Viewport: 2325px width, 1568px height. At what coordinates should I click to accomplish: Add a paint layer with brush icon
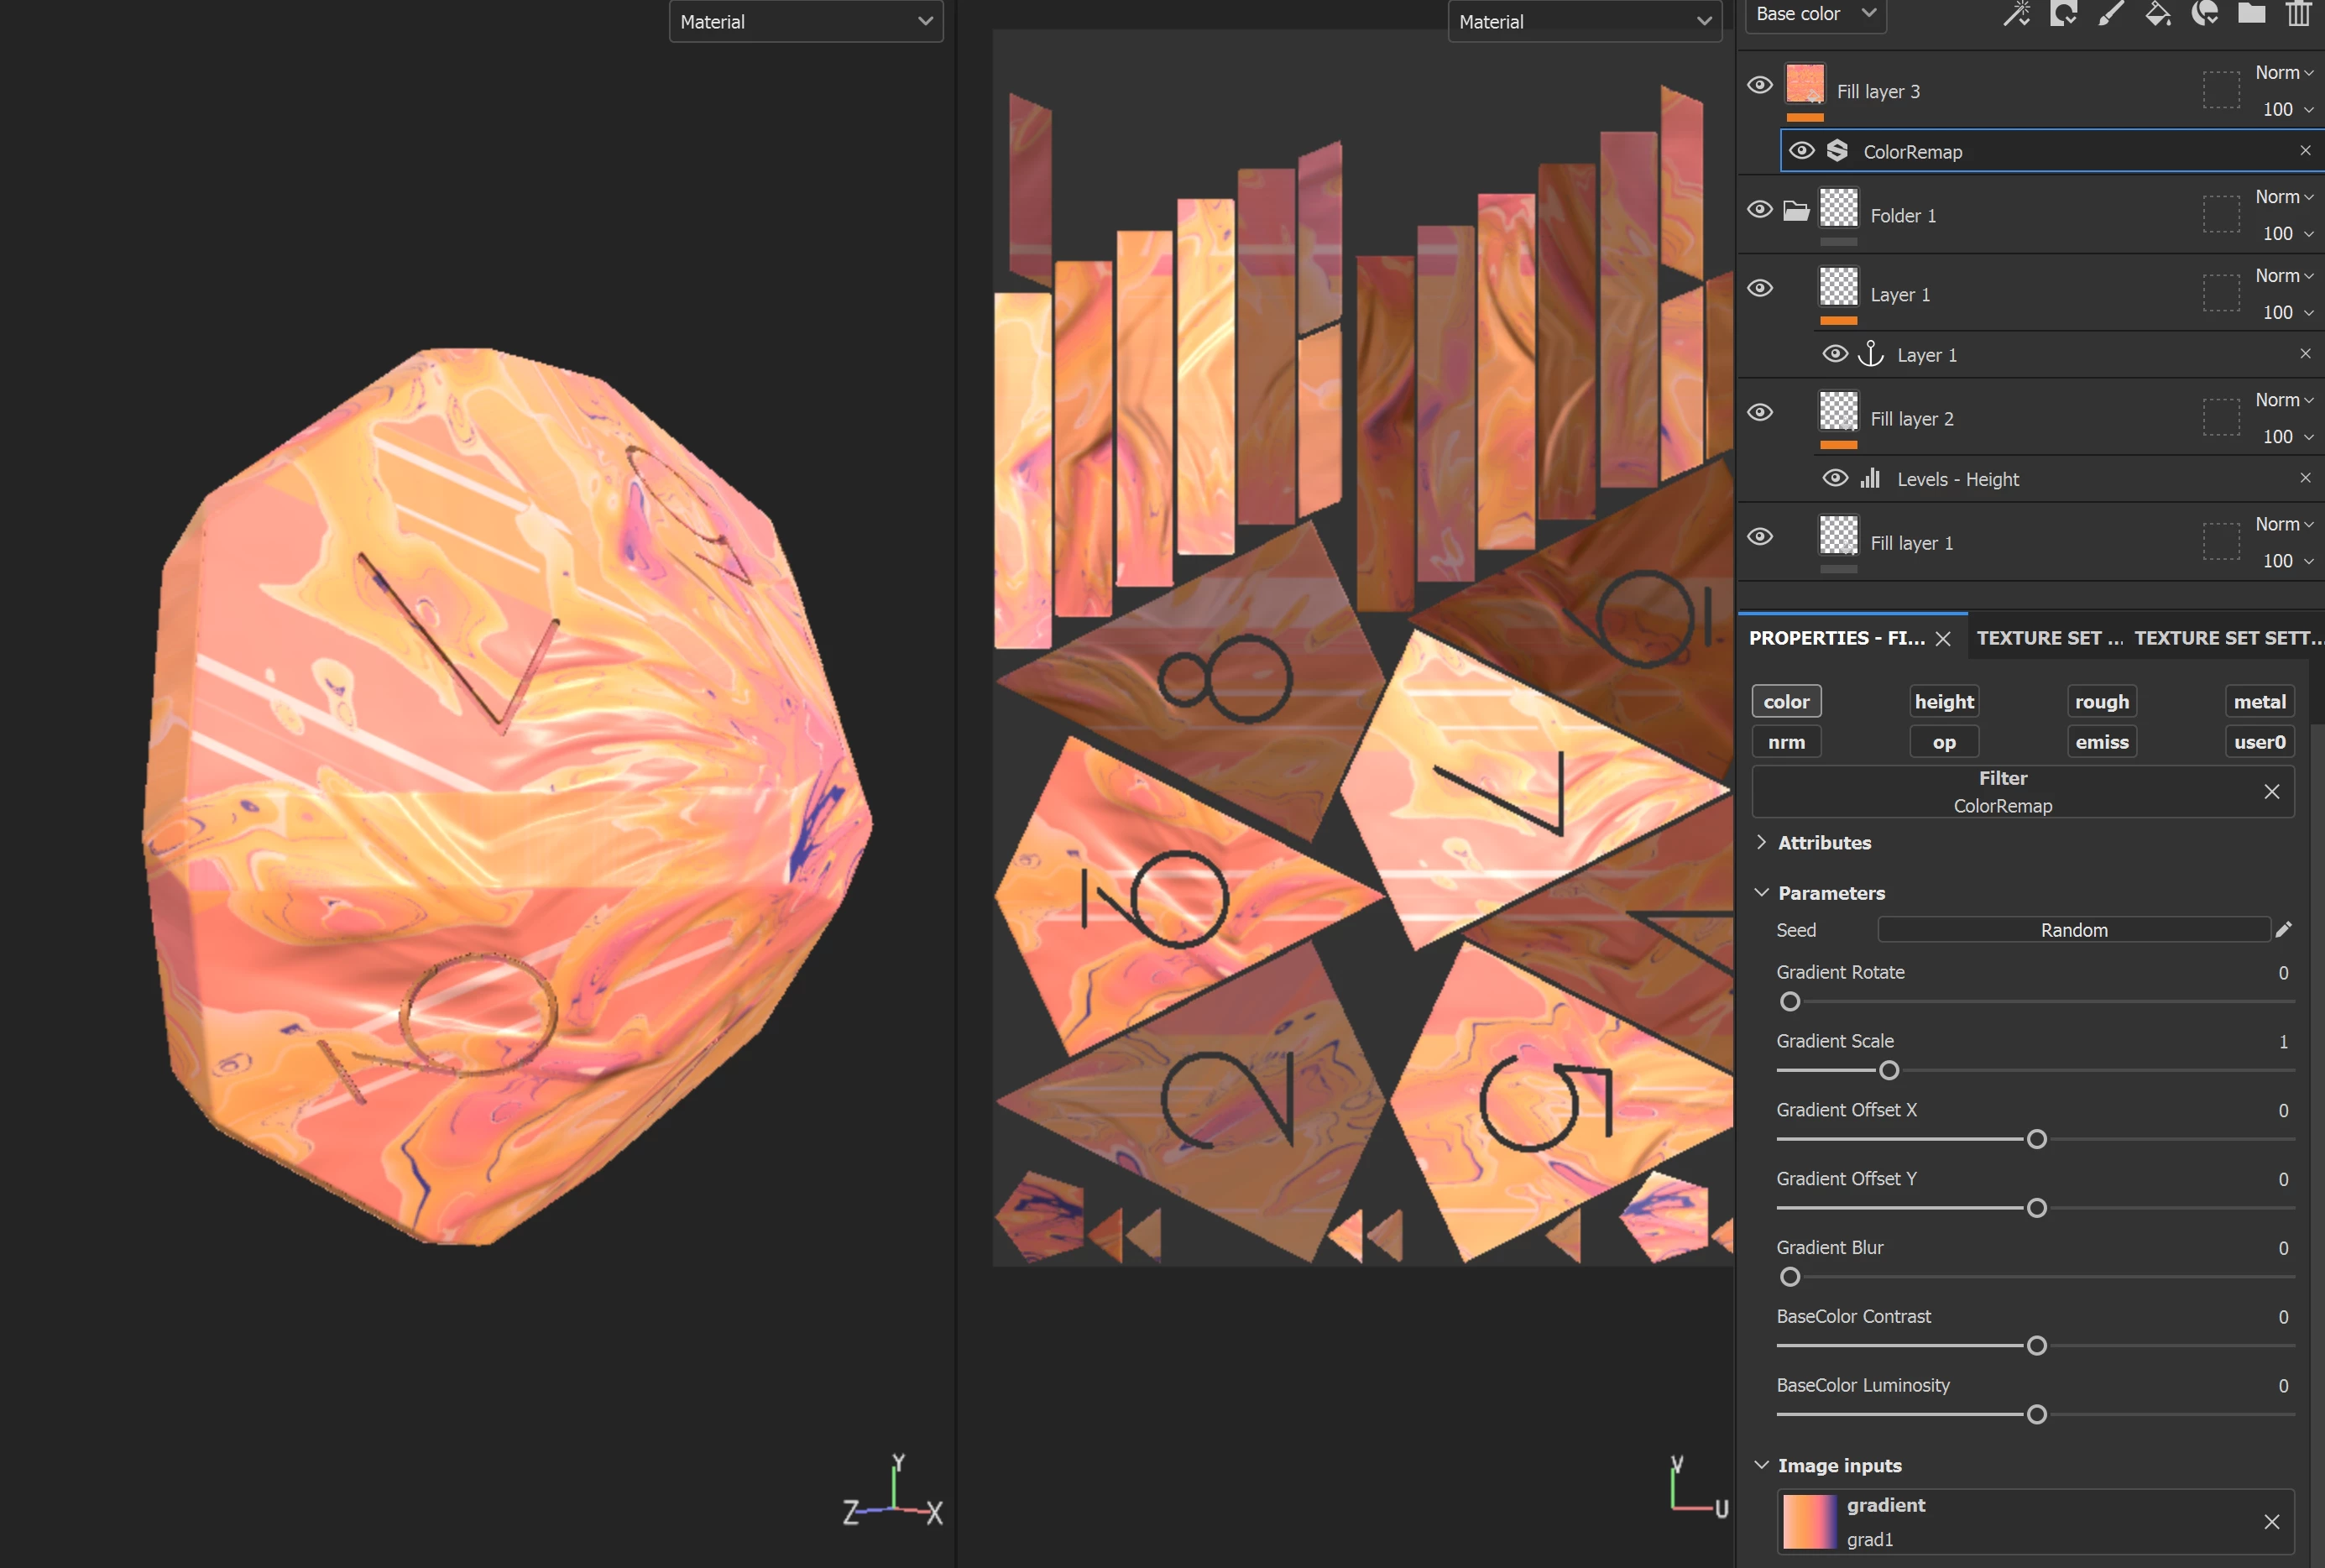(x=2110, y=14)
